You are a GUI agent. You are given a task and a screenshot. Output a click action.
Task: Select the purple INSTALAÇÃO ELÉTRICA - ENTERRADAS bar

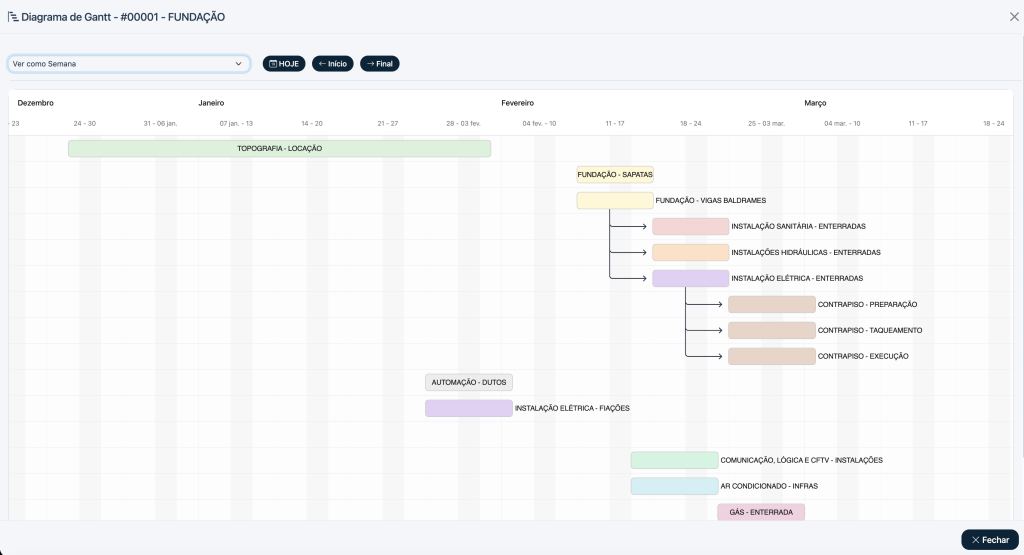[x=691, y=278]
